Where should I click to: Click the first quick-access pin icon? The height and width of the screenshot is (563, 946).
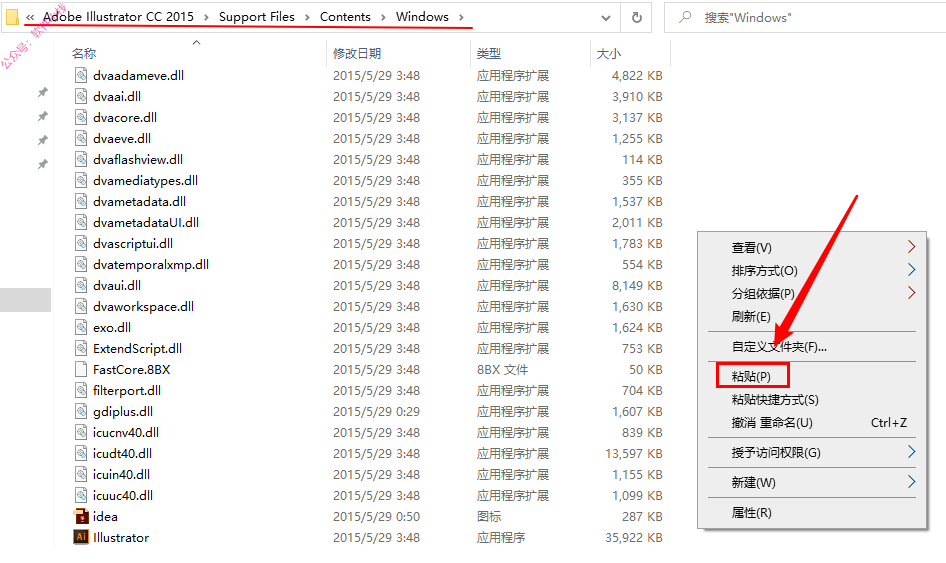42,92
